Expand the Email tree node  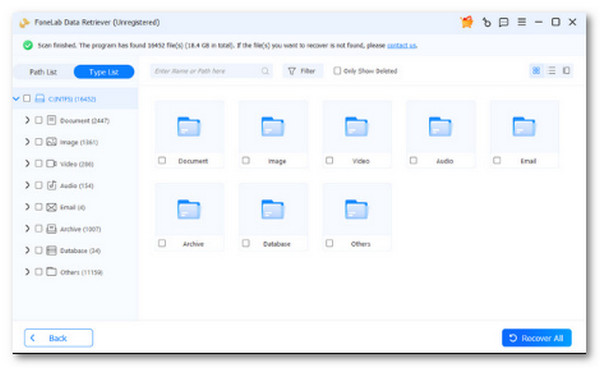(27, 207)
